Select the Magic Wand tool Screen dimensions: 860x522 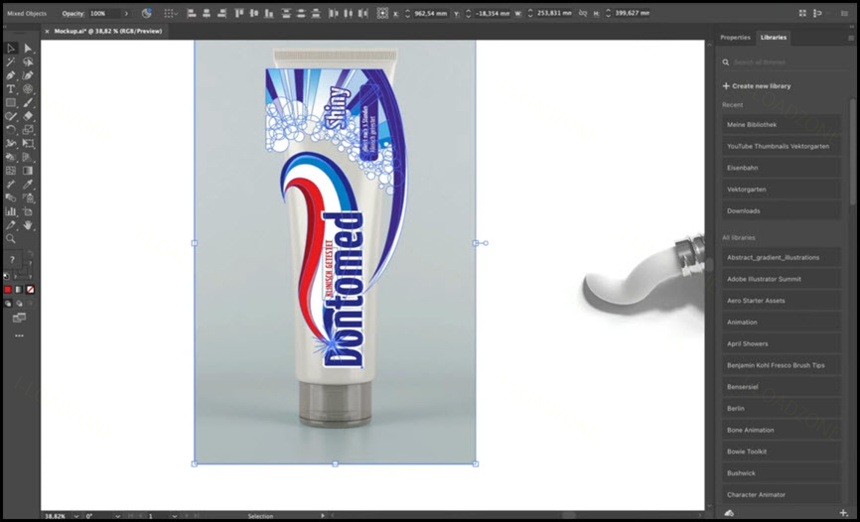(11, 62)
